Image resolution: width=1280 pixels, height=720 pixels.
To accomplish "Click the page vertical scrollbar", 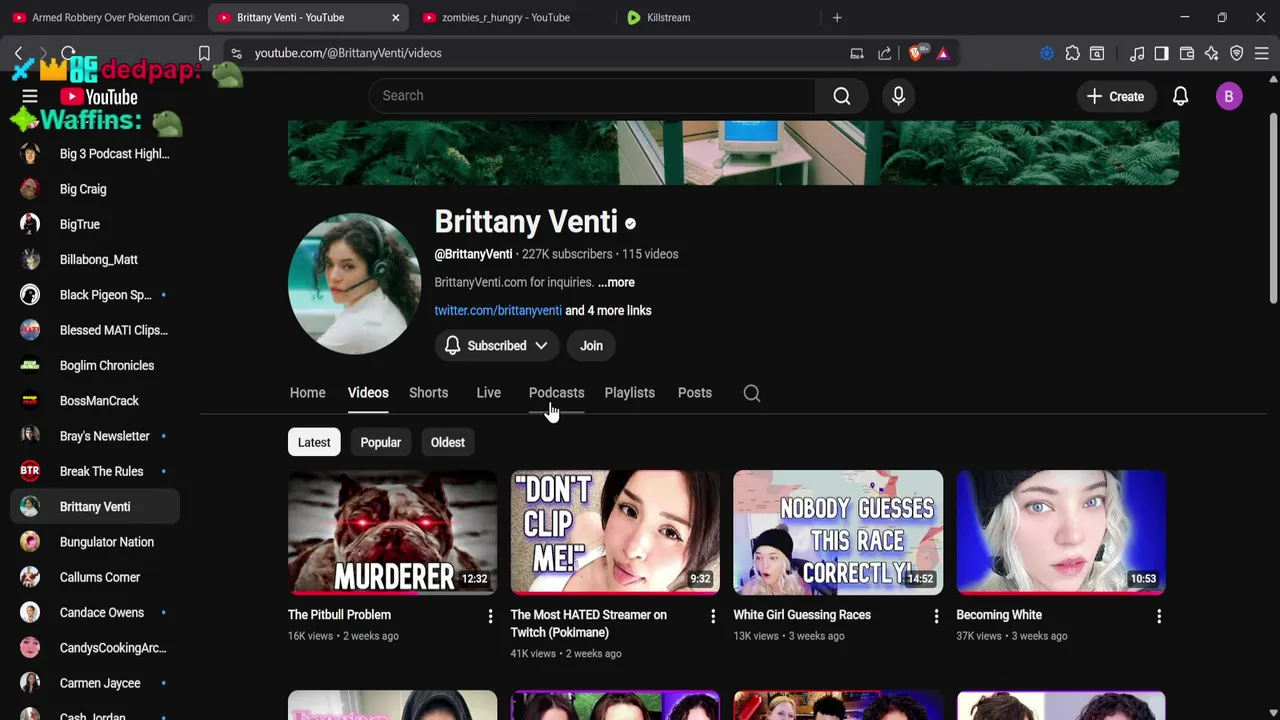I will (x=1273, y=210).
